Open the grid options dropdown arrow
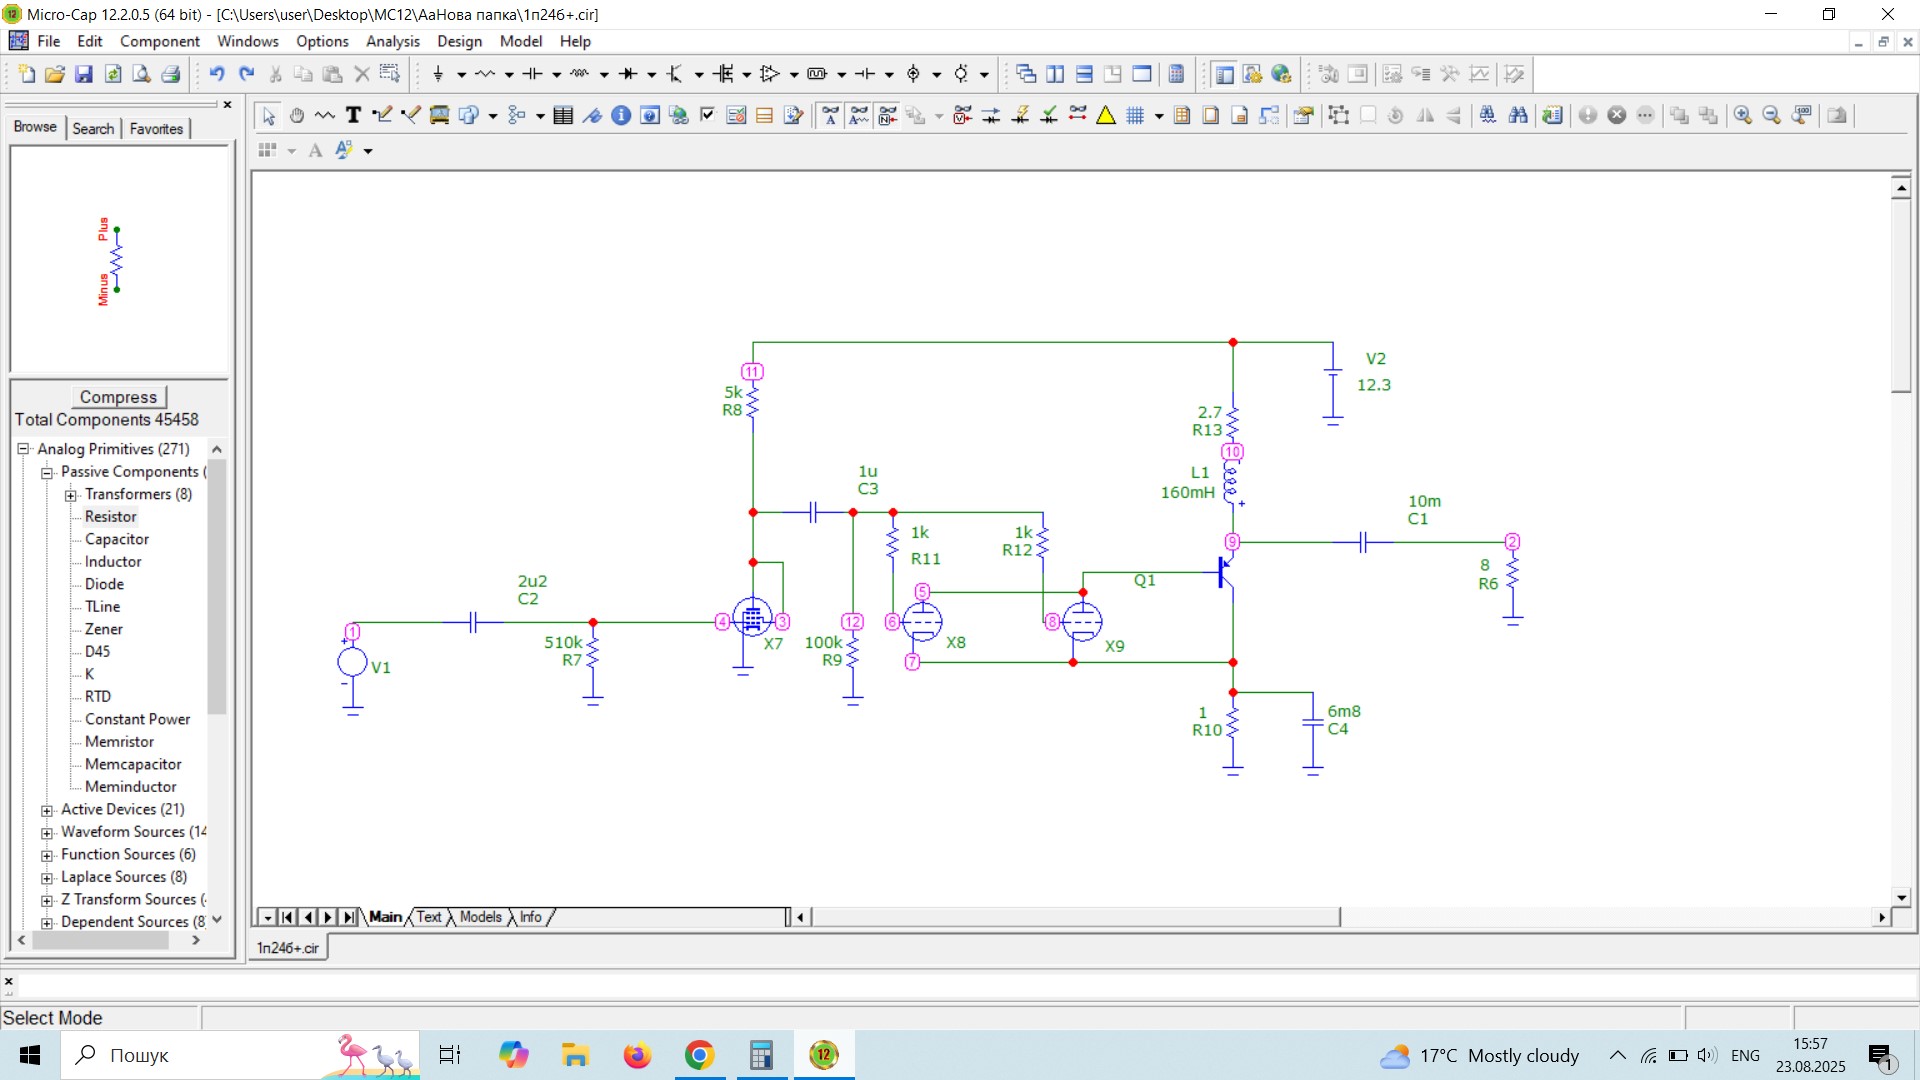 click(x=1159, y=116)
